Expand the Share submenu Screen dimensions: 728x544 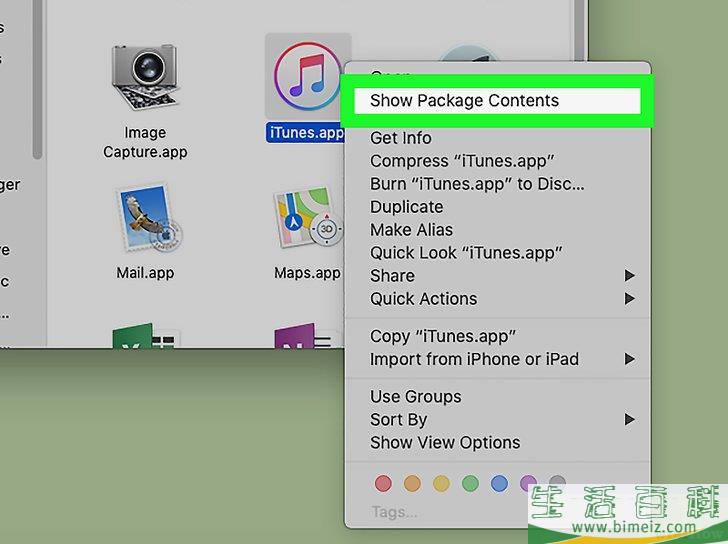[497, 276]
